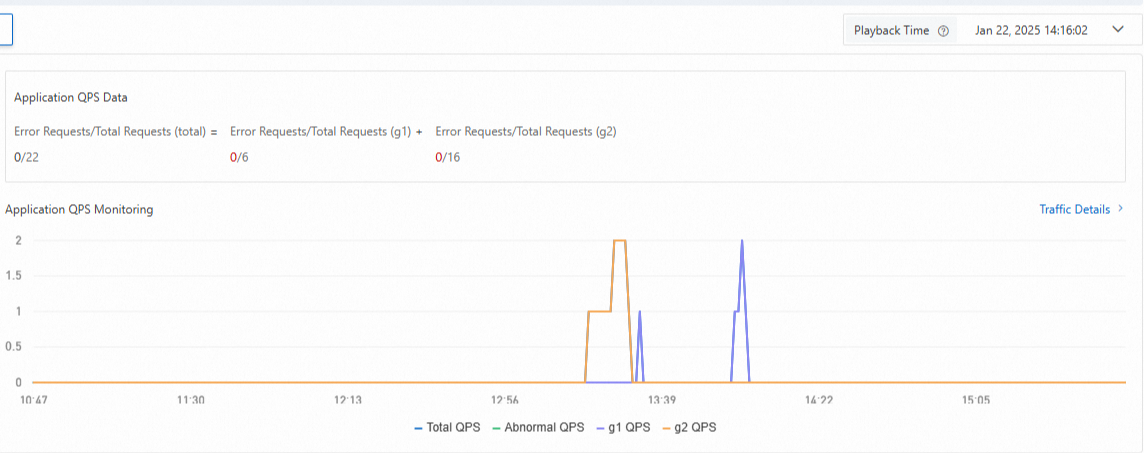This screenshot has width=1144, height=453.
Task: Click the 0/16 g2 error requests value
Action: click(x=448, y=157)
